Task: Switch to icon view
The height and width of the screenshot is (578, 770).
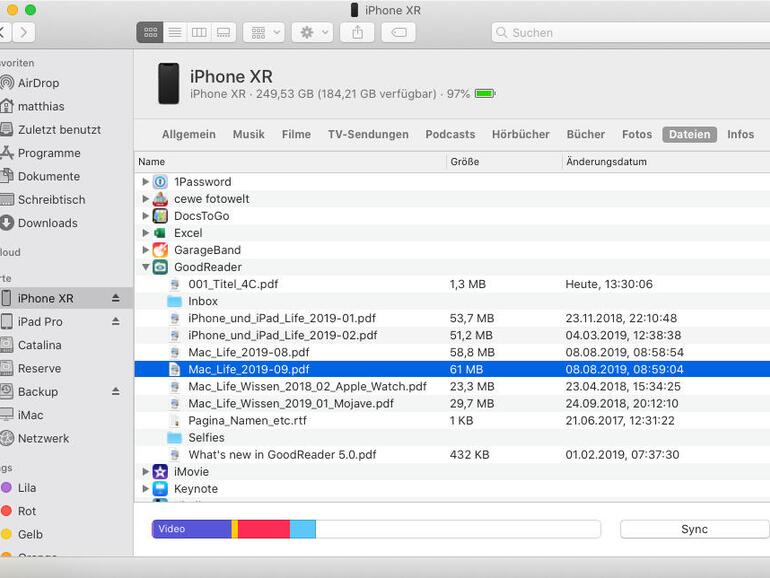Action: (150, 33)
